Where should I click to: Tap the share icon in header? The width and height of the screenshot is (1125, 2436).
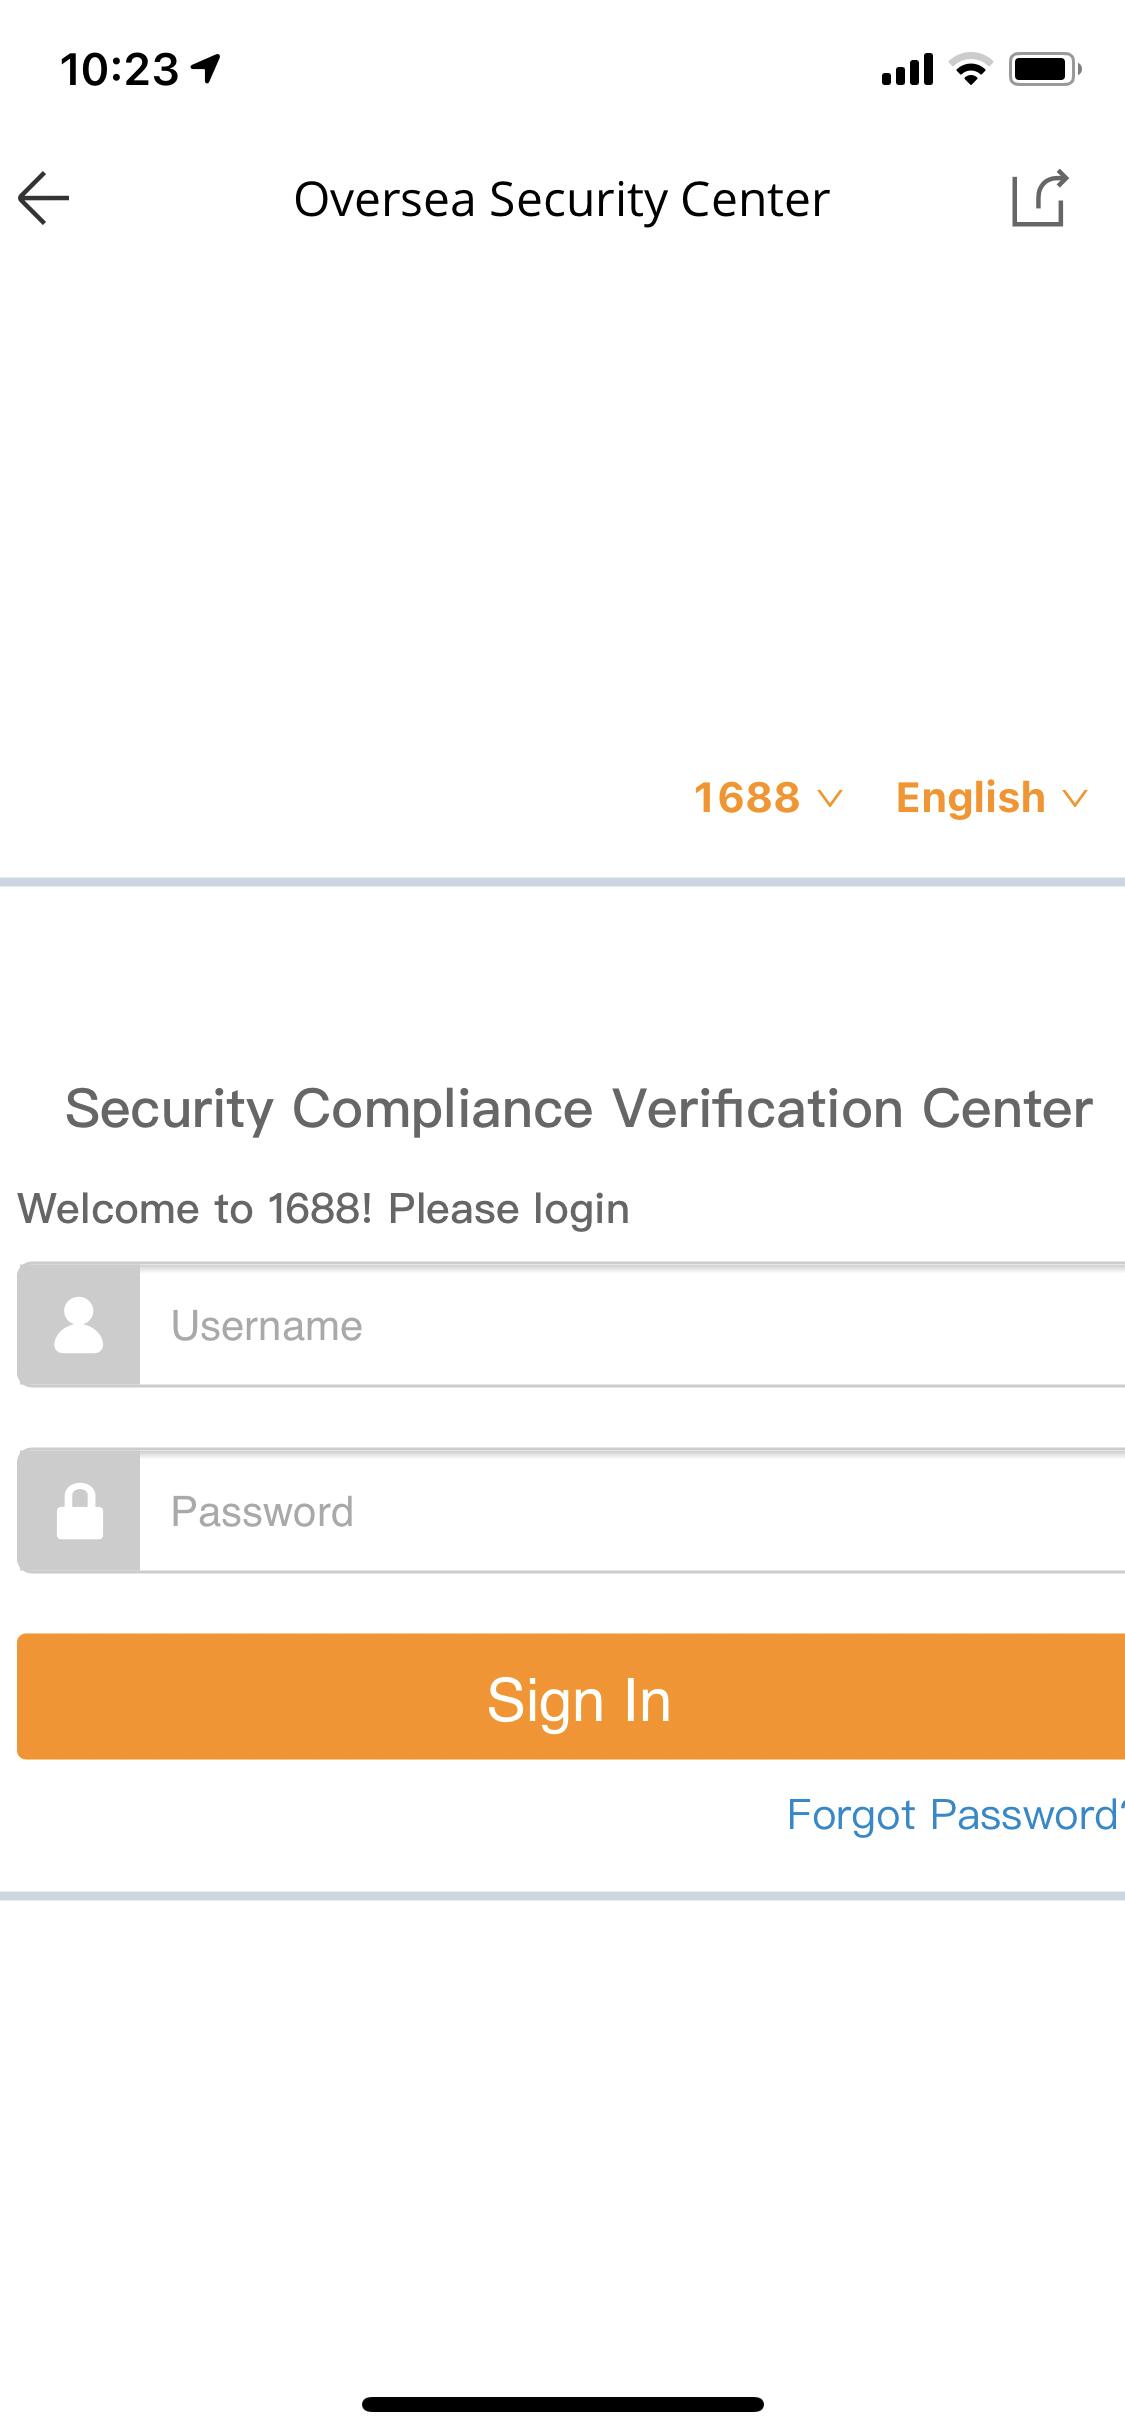[x=1040, y=198]
